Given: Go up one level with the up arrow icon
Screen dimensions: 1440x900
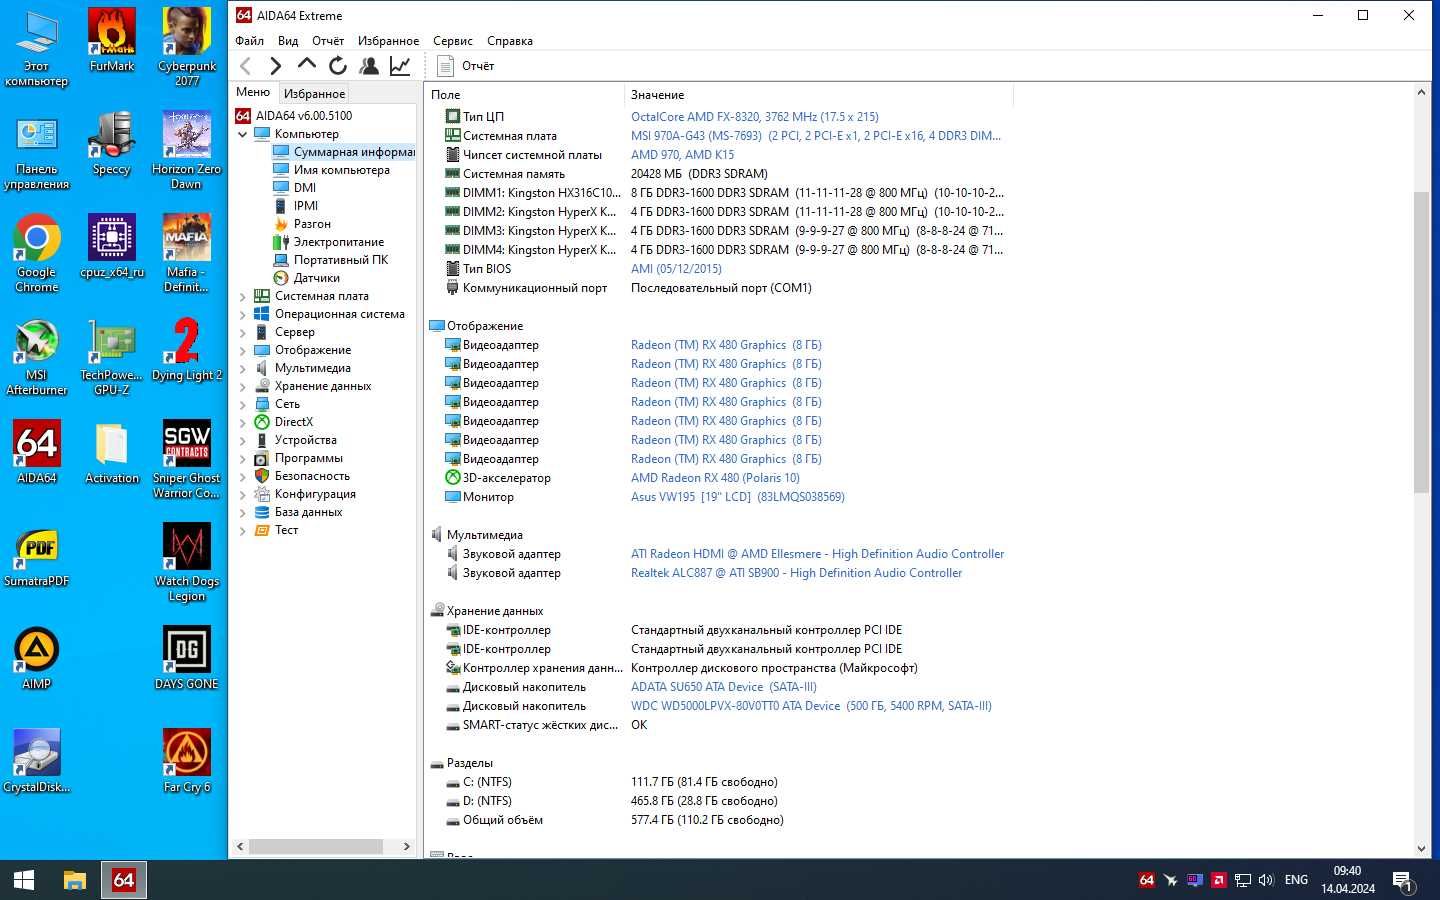Looking at the screenshot, I should point(307,66).
